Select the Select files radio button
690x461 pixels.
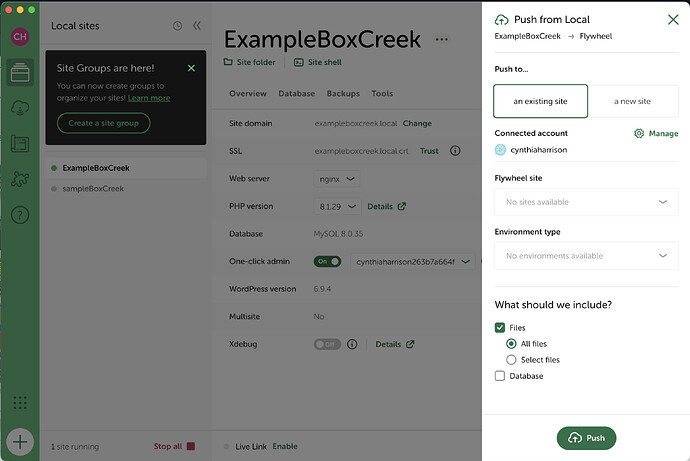pyautogui.click(x=511, y=360)
